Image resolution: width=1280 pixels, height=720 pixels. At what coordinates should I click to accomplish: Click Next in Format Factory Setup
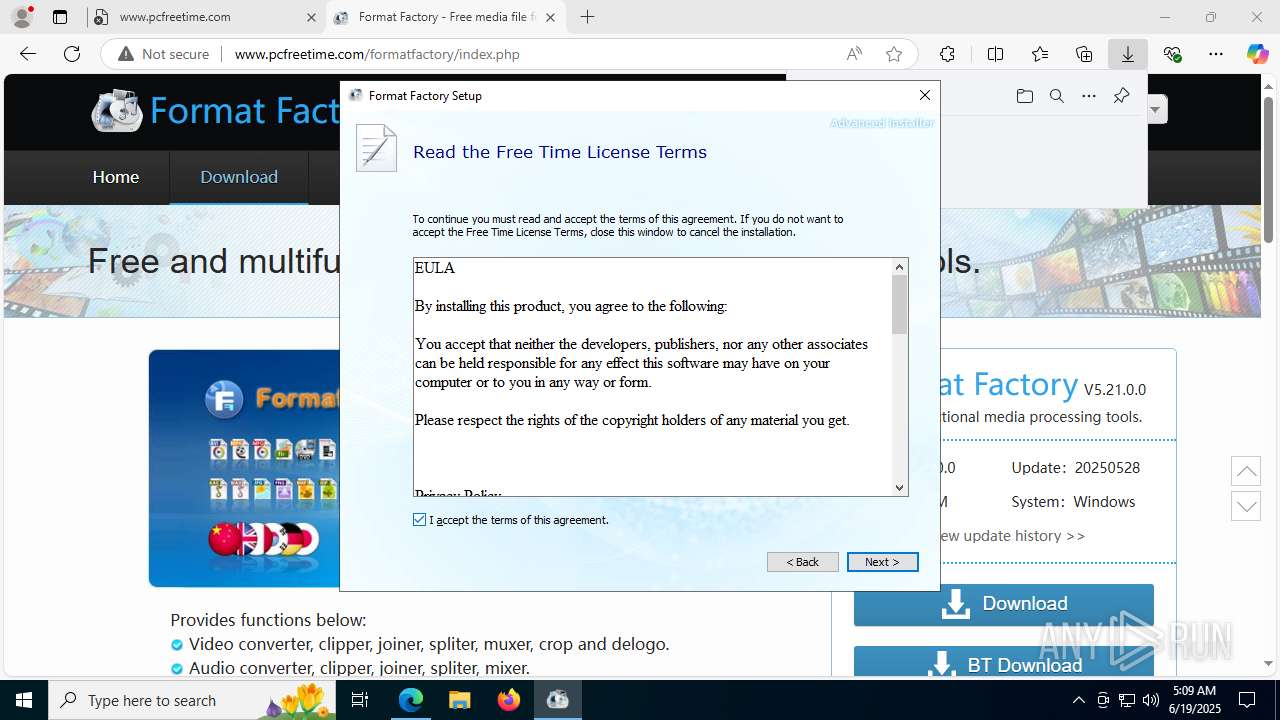pos(882,562)
